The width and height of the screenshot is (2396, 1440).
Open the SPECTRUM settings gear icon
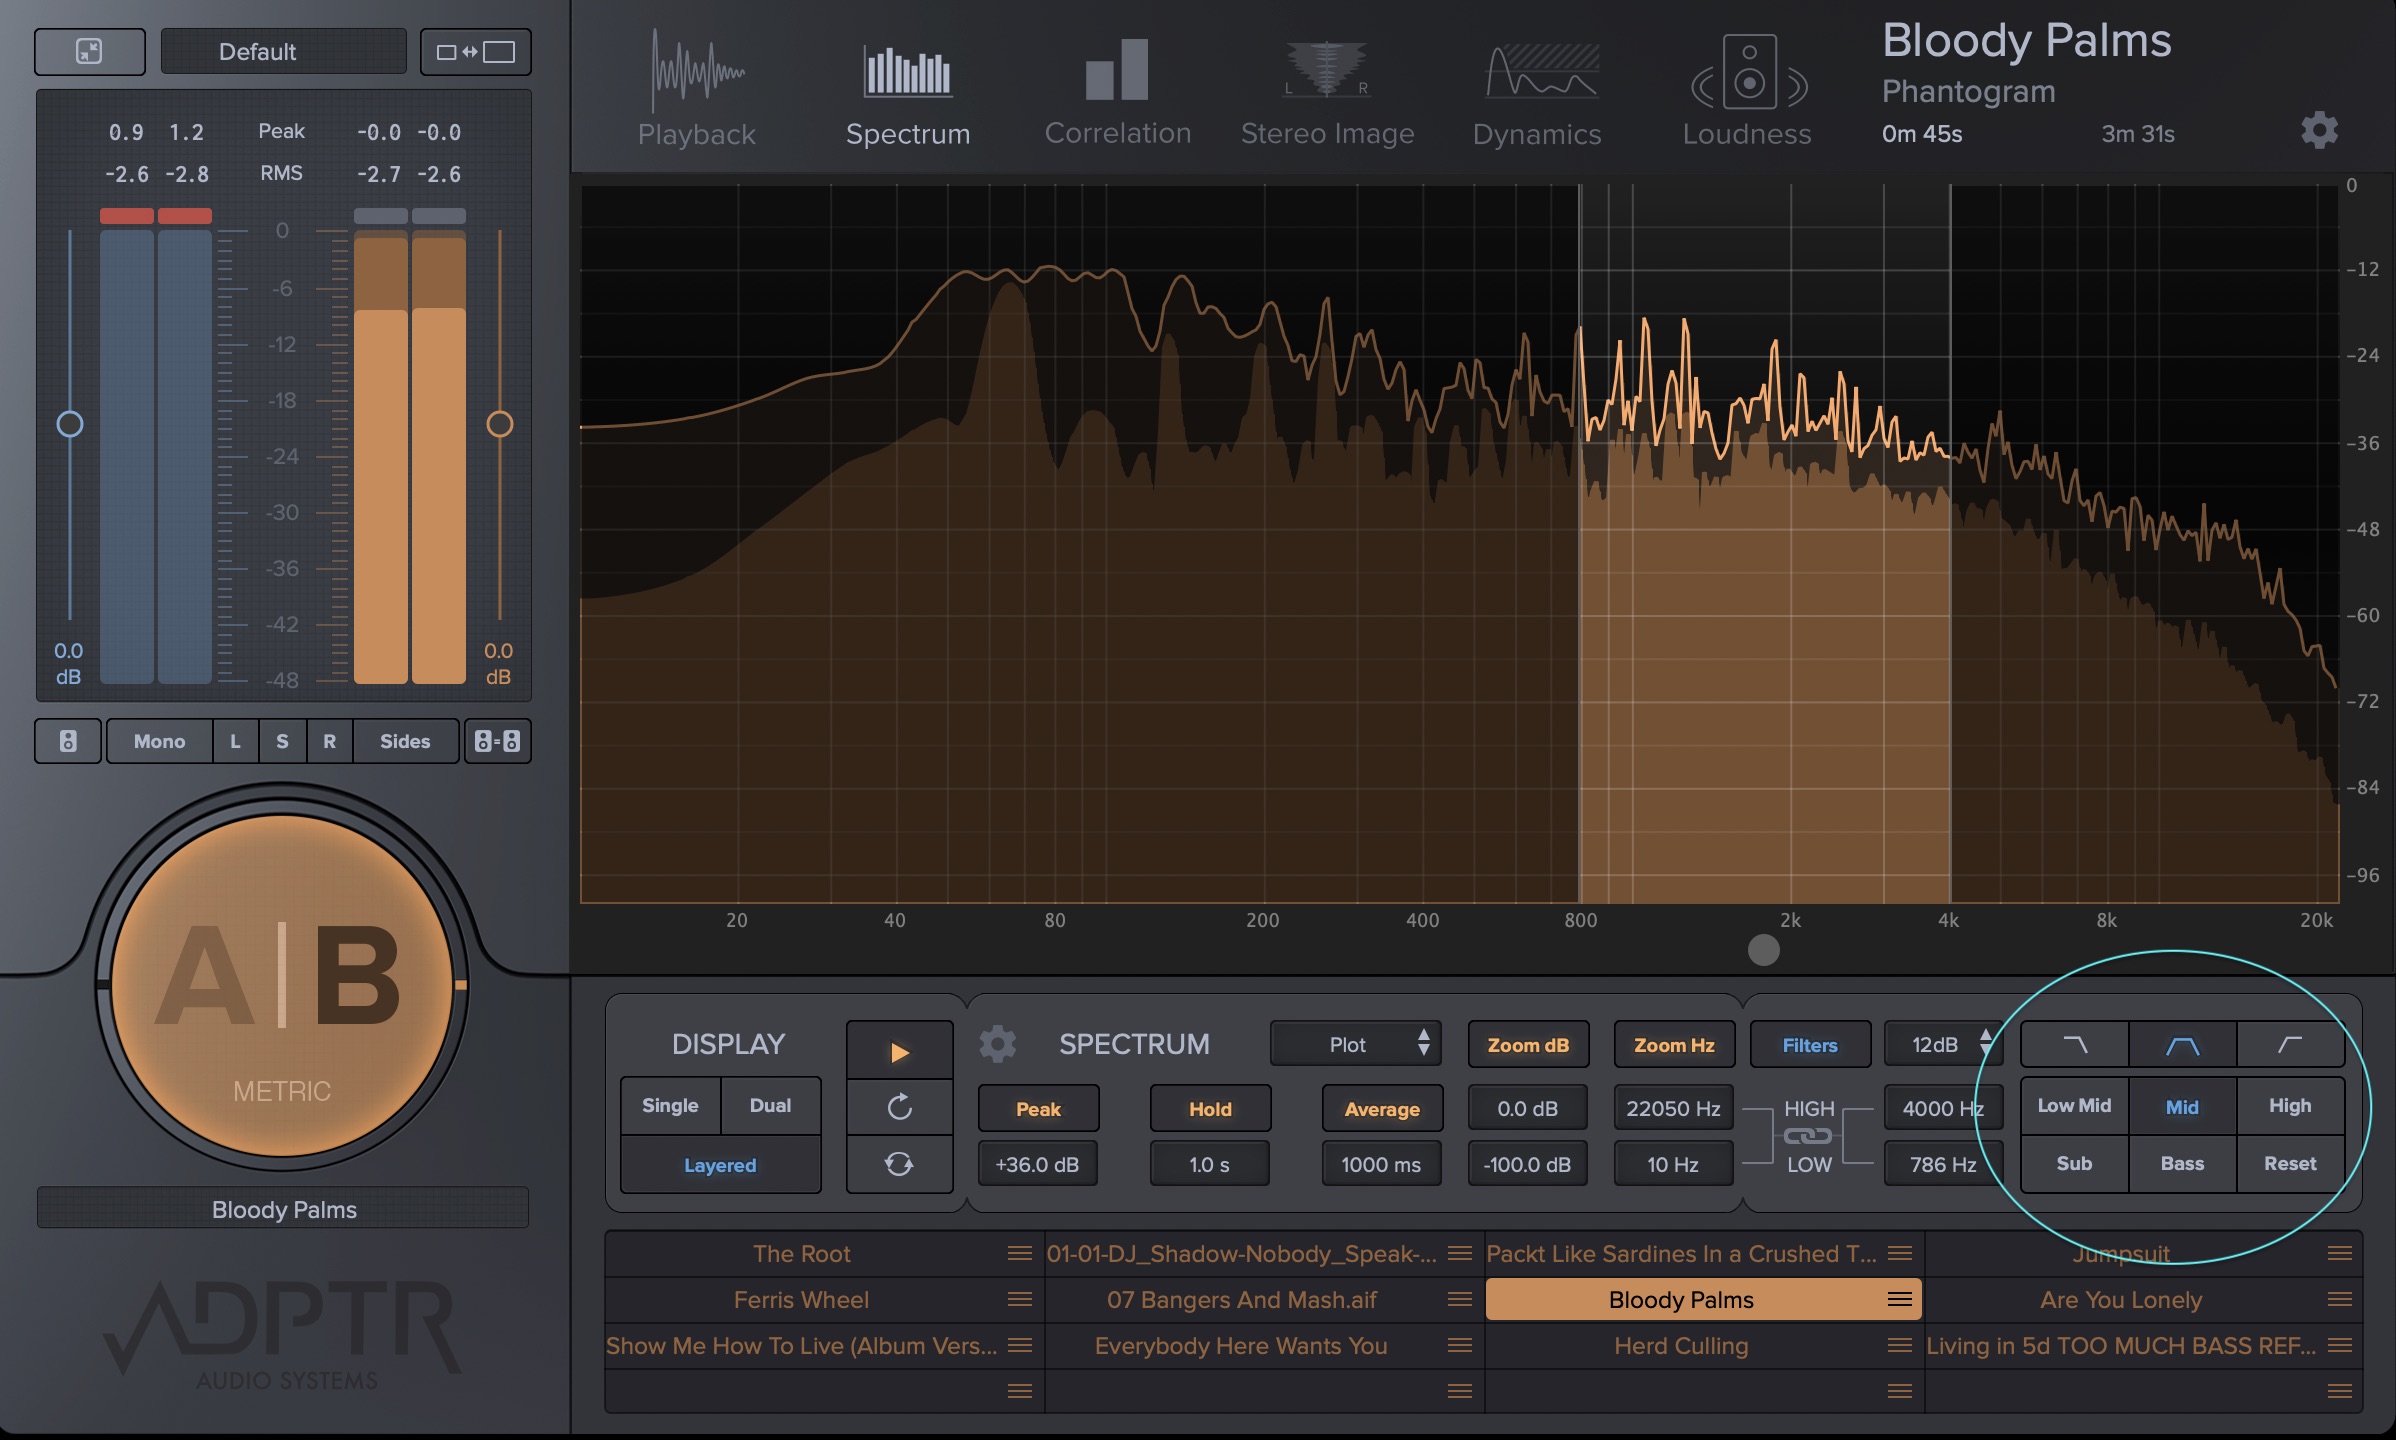click(x=997, y=1044)
